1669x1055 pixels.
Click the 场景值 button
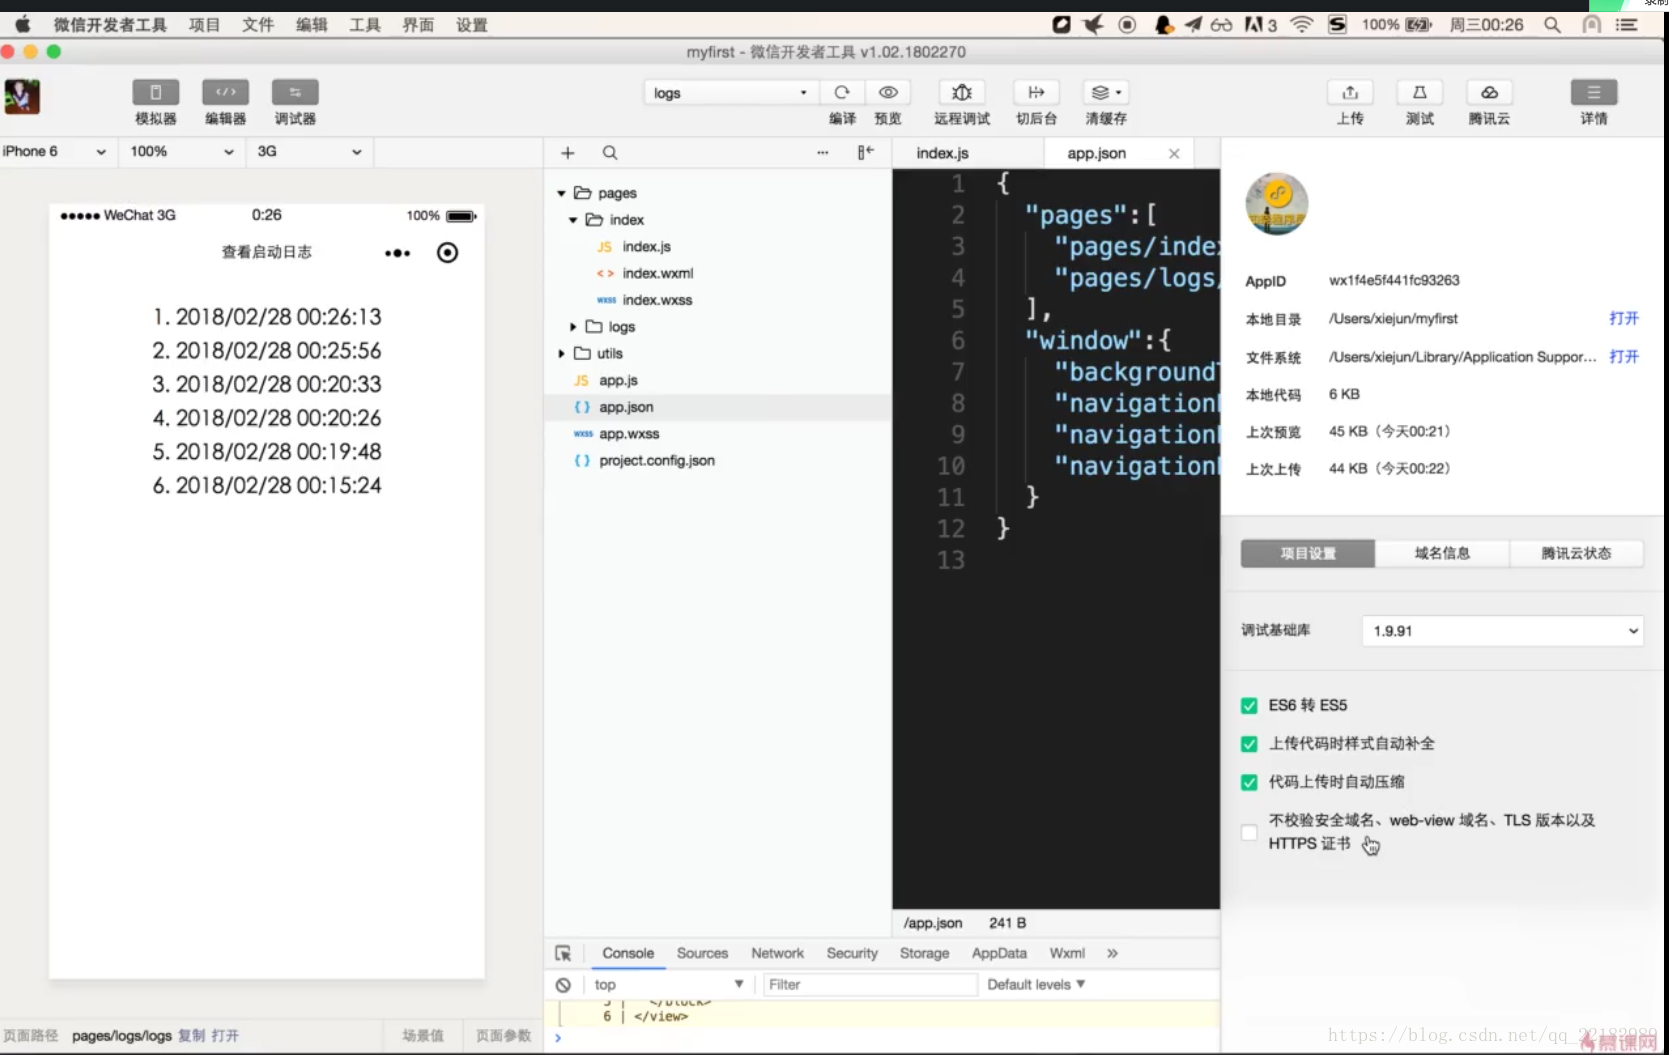click(423, 1036)
